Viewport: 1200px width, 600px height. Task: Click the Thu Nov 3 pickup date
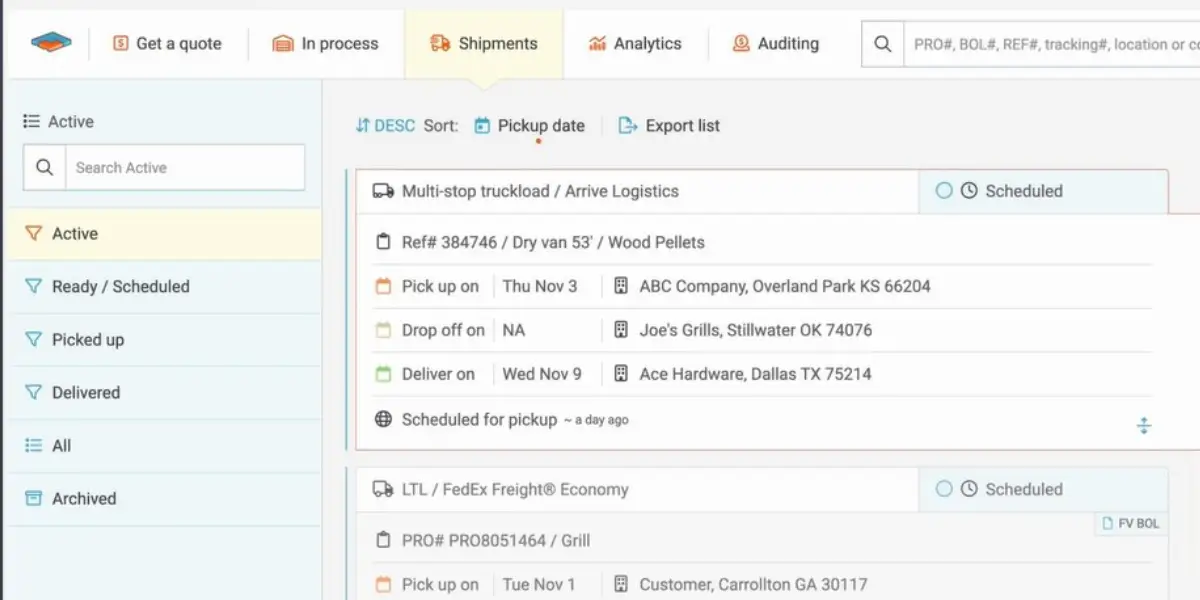[x=540, y=286]
